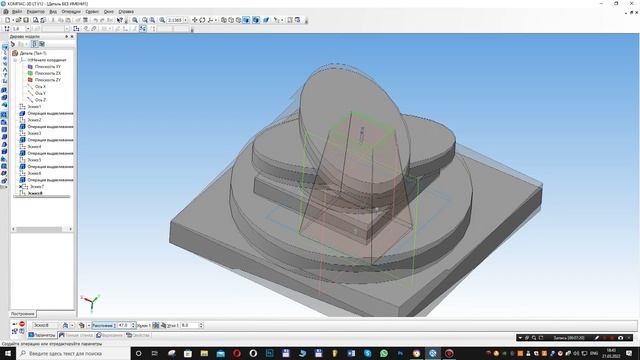Screen dimensions: 640x360
Task: Open the extrusion mode dropdown arrow
Action: (88, 325)
